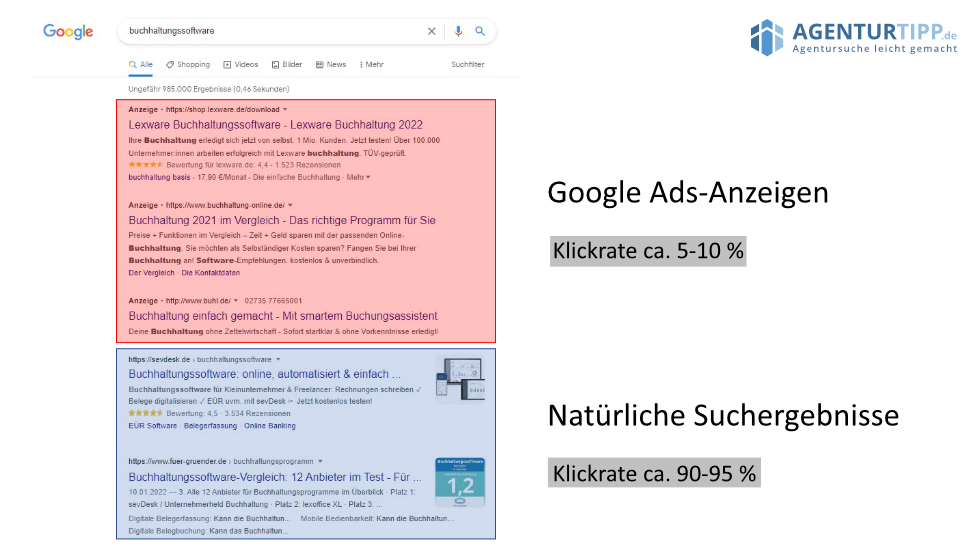Click the Belegerfassung sitelink
Viewport: 978px width, 550px height.
[210, 426]
